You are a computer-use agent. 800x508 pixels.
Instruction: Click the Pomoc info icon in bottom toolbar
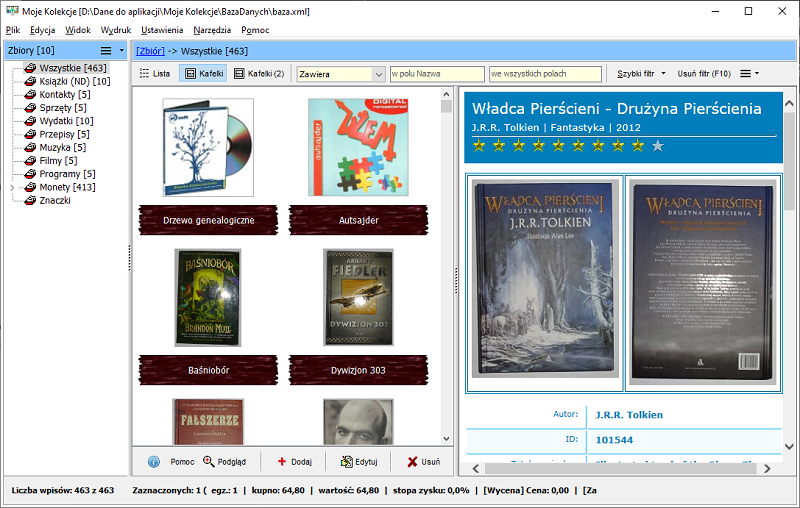click(154, 462)
